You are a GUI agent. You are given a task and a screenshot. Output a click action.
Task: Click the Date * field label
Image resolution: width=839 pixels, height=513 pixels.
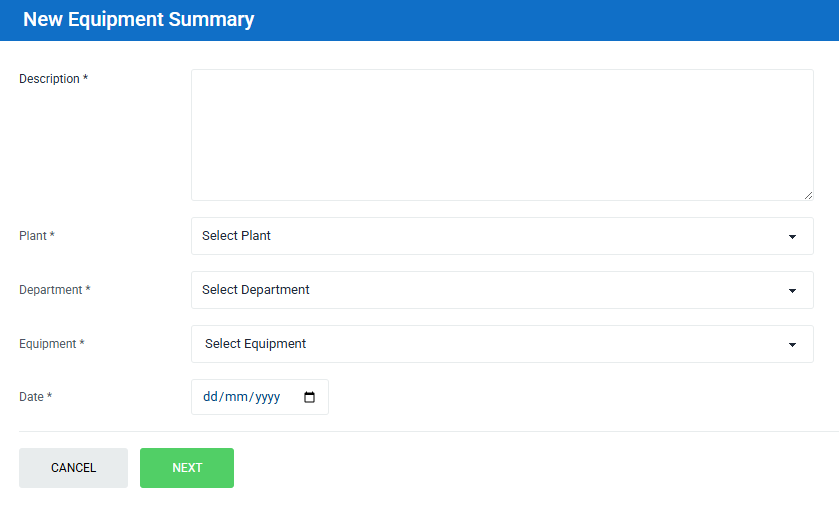pos(36,397)
